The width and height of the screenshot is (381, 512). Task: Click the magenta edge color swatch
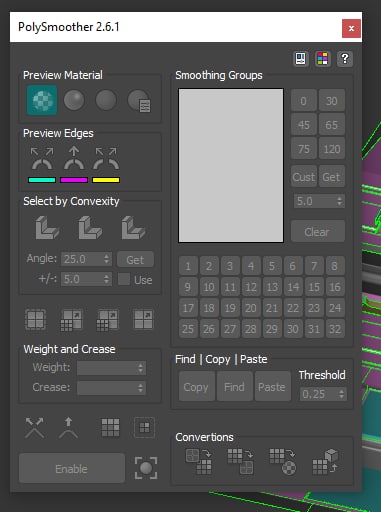[74, 180]
